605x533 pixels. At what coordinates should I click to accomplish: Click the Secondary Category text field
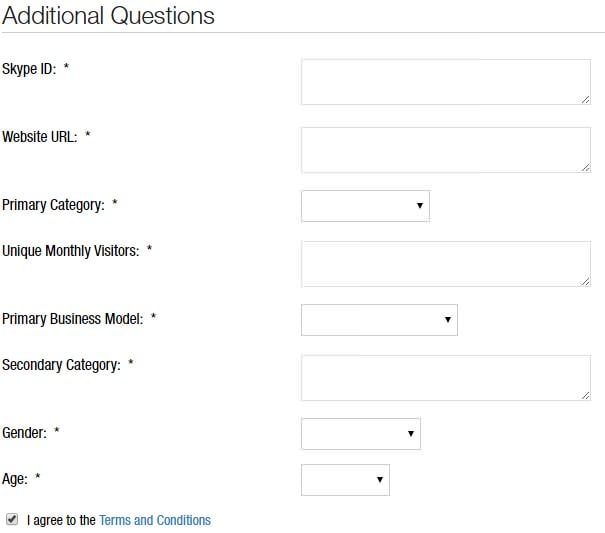[445, 378]
